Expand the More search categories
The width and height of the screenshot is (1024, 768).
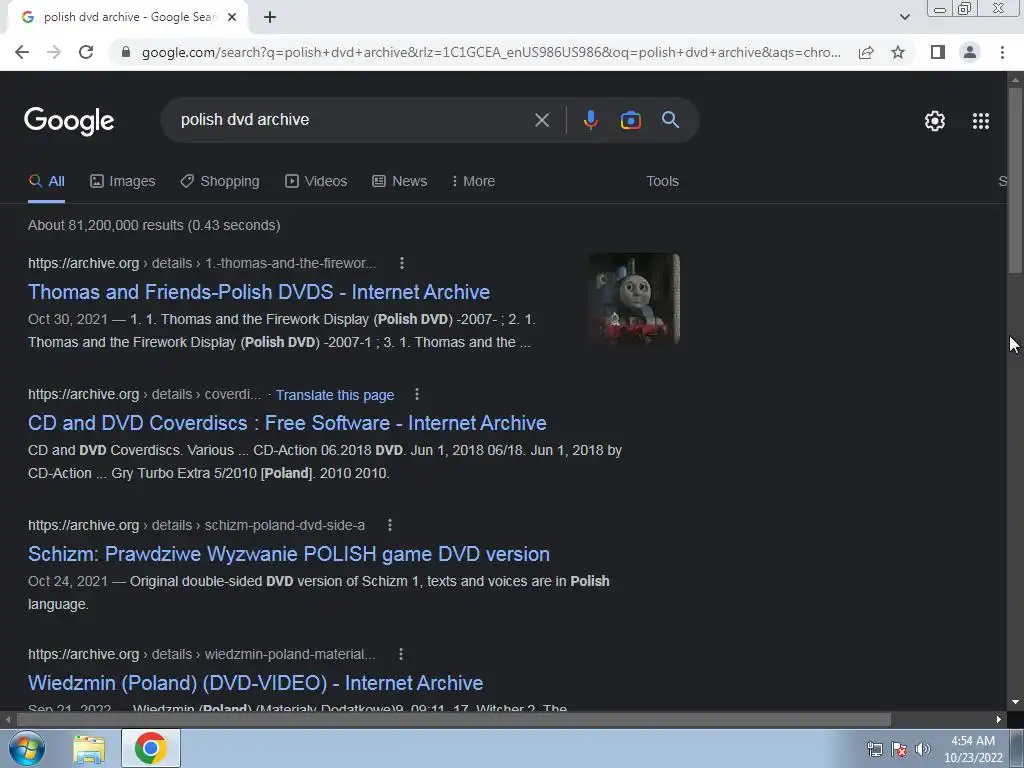pyautogui.click(x=473, y=181)
